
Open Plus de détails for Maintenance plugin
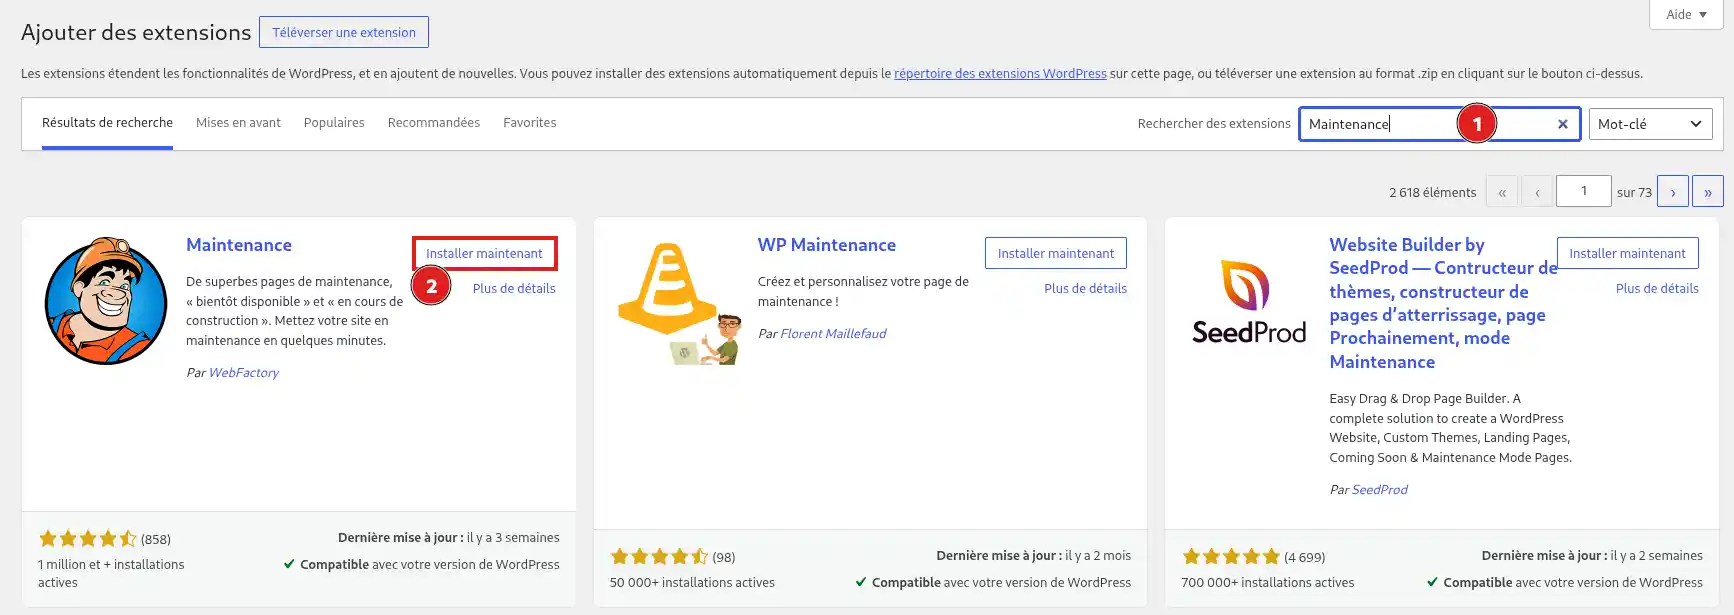click(x=514, y=288)
